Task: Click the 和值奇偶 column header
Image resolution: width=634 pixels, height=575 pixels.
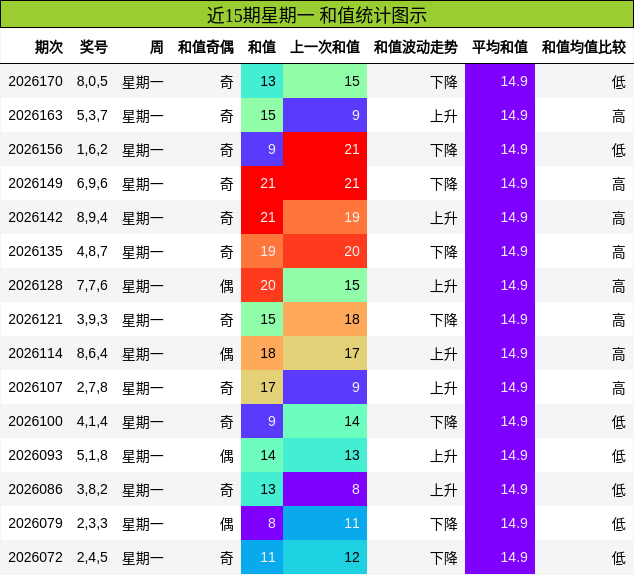Action: (x=206, y=47)
